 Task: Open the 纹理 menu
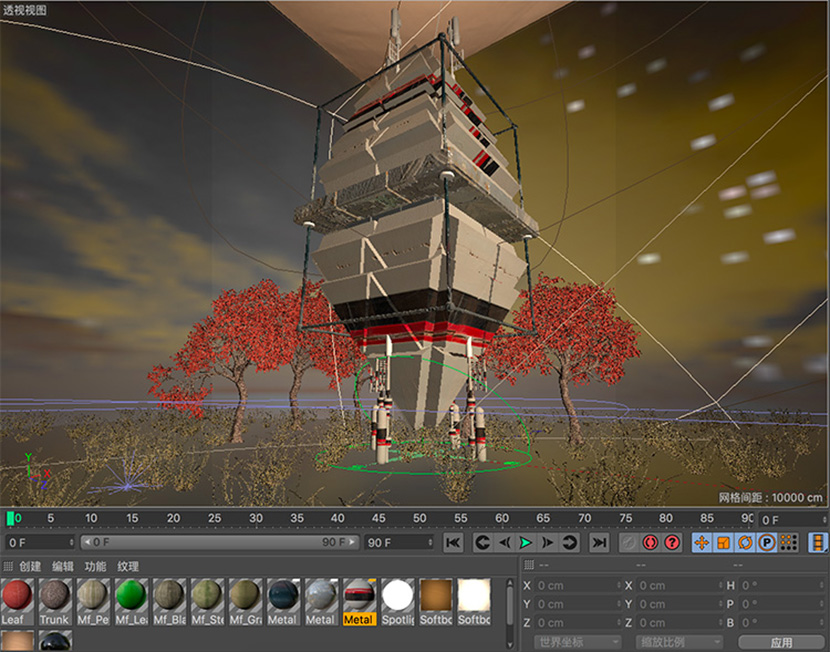[x=128, y=566]
